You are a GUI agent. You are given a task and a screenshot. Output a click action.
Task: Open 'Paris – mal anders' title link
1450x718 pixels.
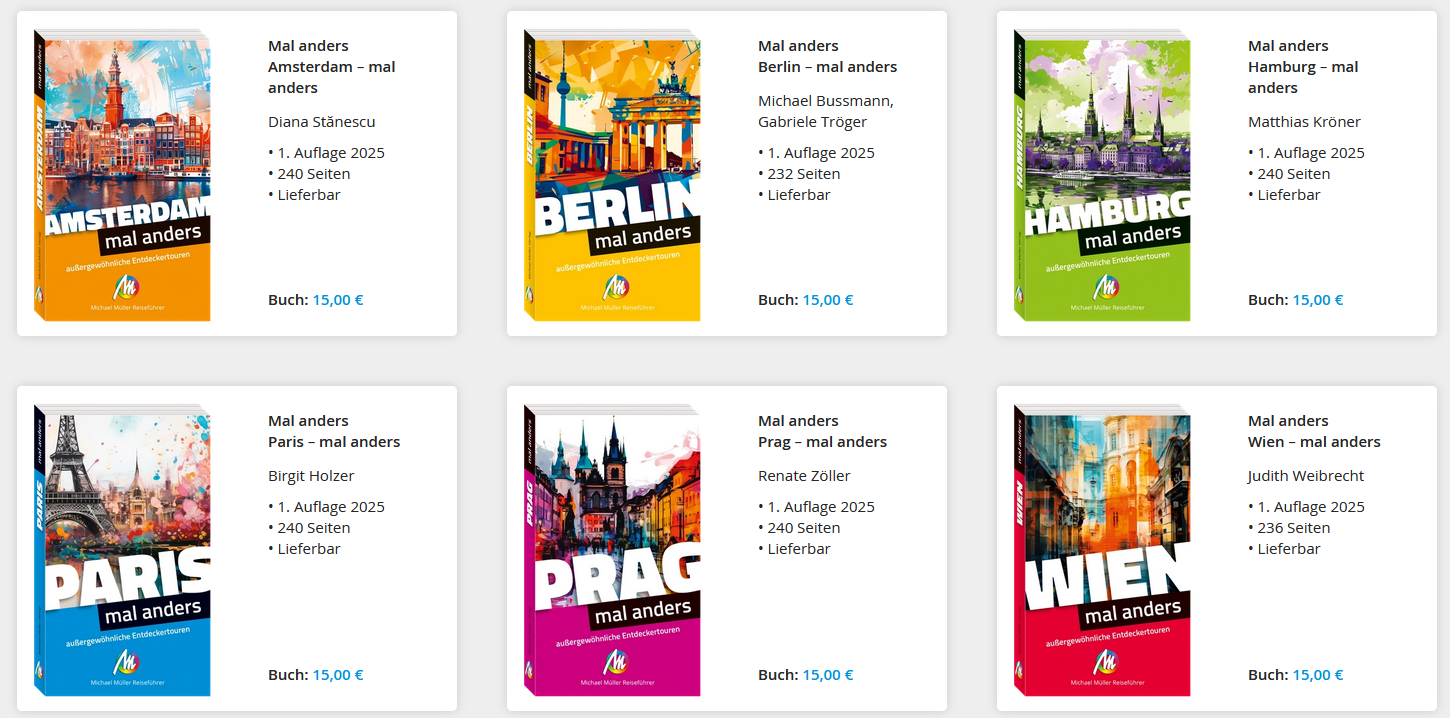point(334,442)
